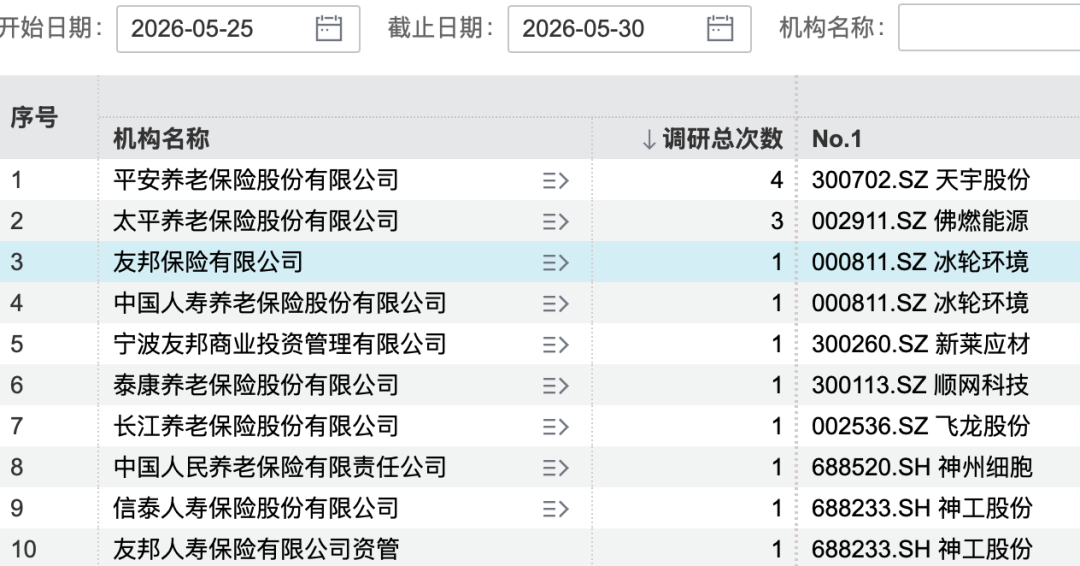Click 688233.SH 神工股份 in 友邦人寿保险's row
This screenshot has height=566, width=1080.
click(922, 549)
